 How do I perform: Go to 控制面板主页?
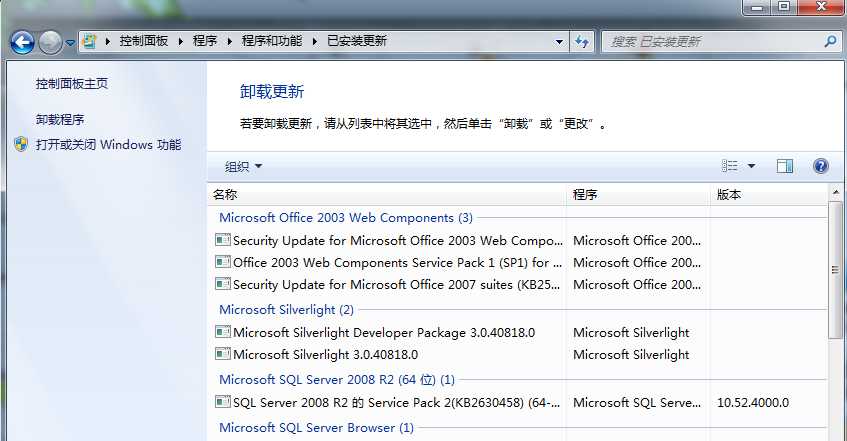pos(72,84)
